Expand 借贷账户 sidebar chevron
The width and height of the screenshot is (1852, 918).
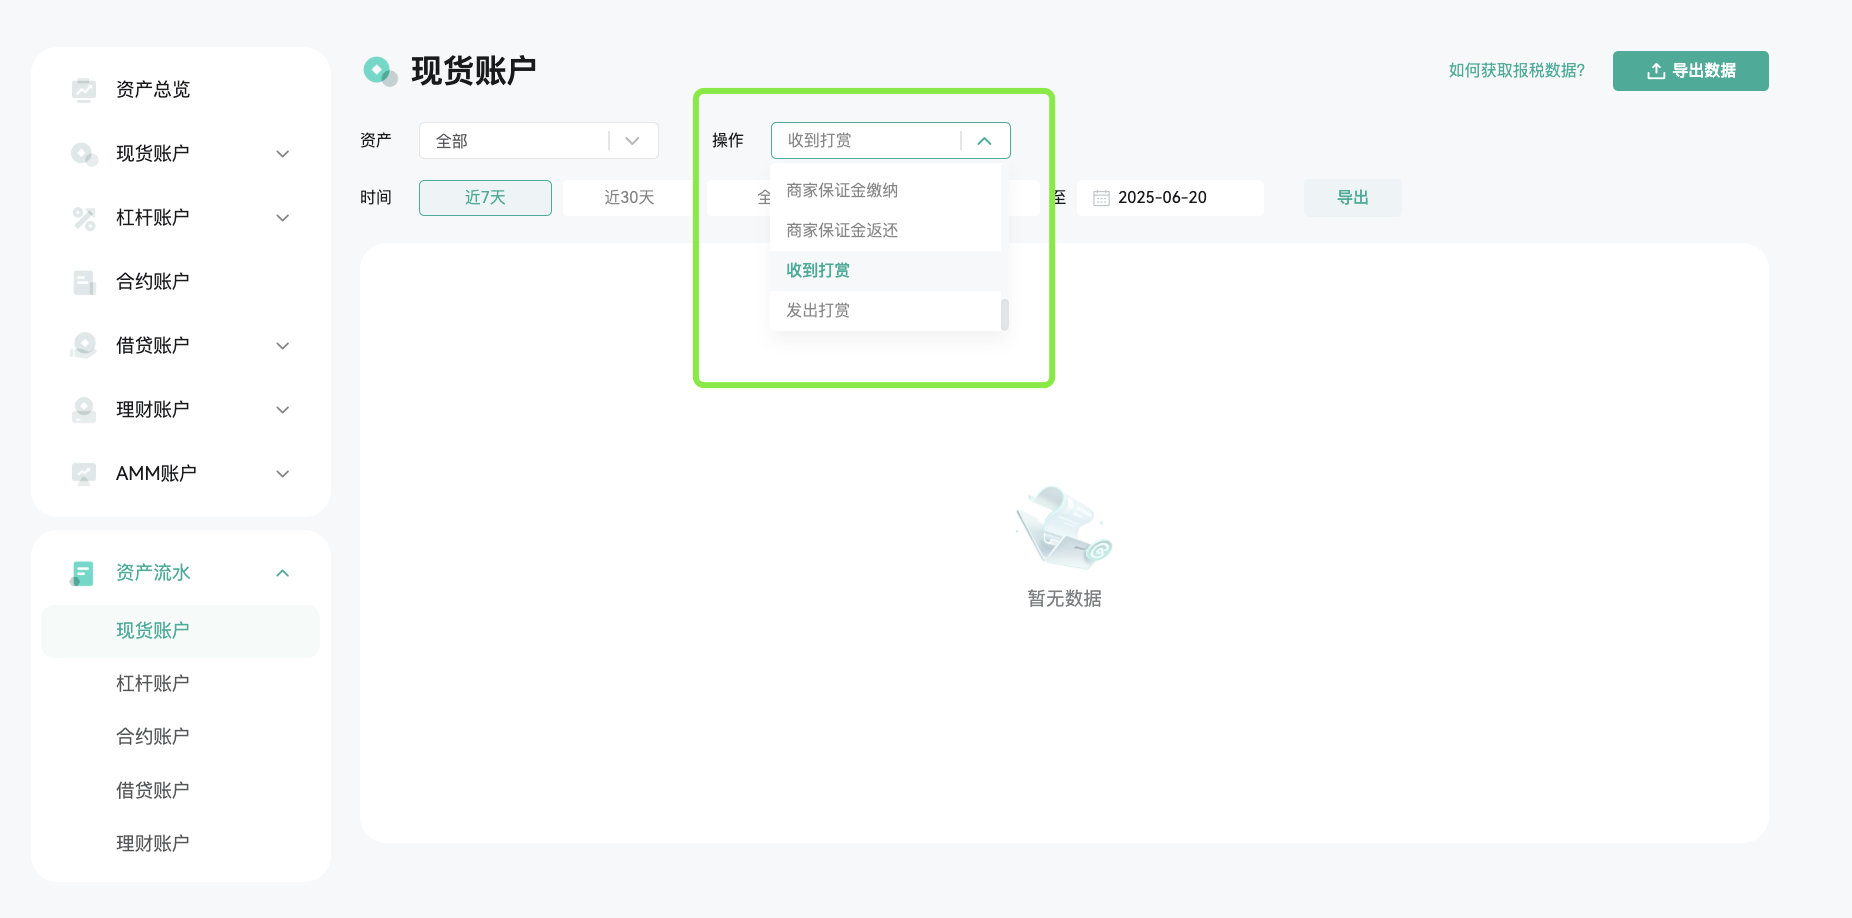click(283, 346)
